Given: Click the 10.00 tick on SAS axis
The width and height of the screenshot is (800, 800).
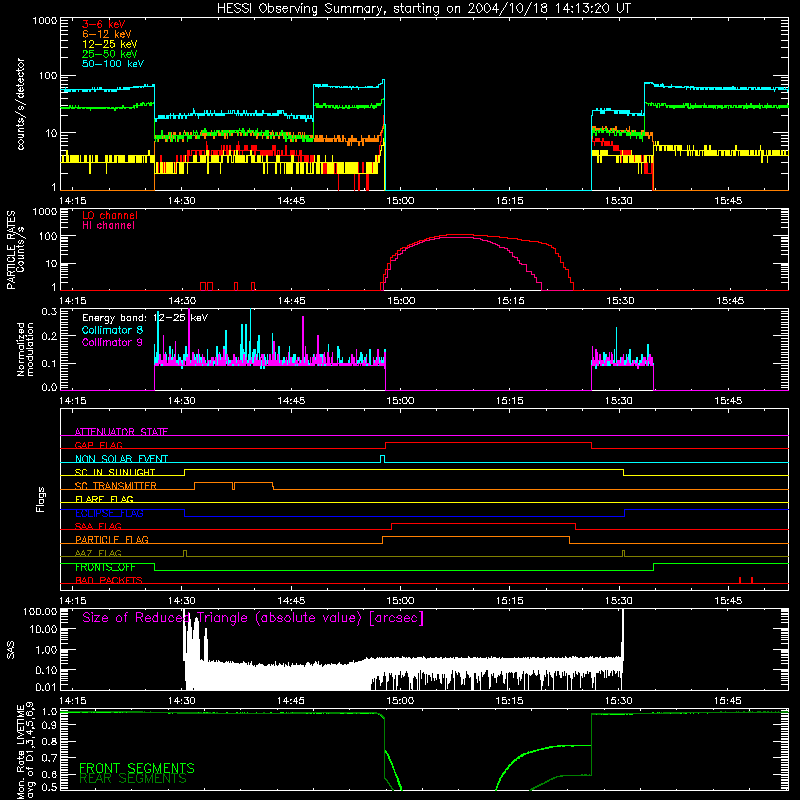Looking at the screenshot, I should (x=43, y=629).
